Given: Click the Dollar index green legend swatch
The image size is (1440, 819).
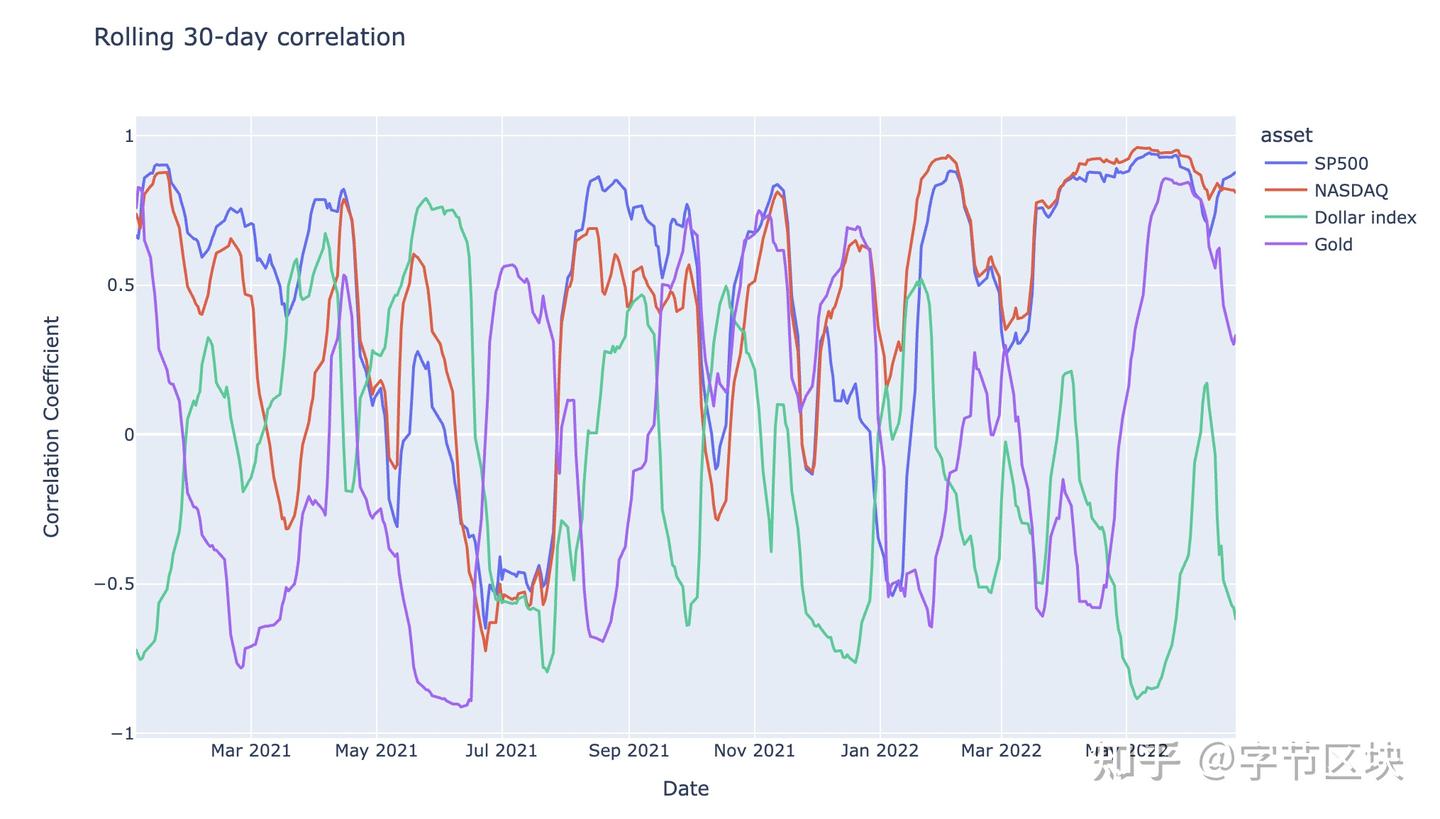Looking at the screenshot, I should tap(1286, 217).
